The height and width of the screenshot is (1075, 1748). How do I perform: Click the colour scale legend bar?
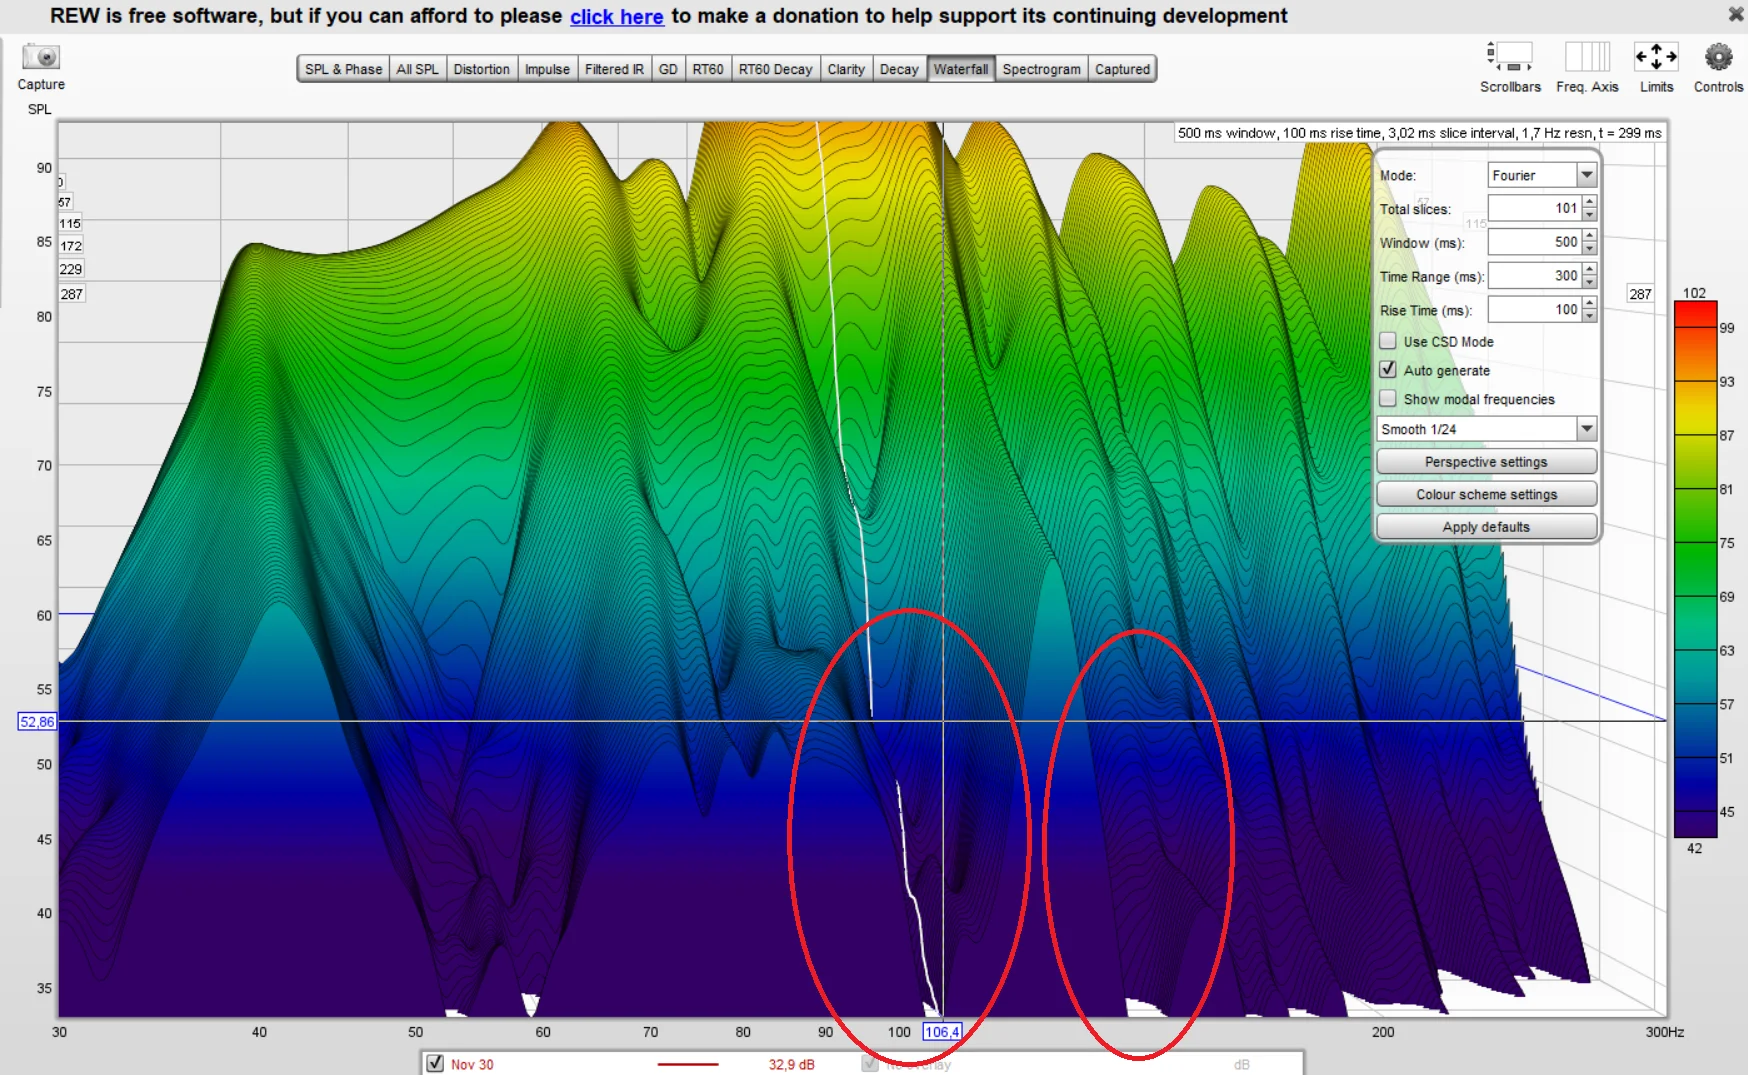[1695, 569]
